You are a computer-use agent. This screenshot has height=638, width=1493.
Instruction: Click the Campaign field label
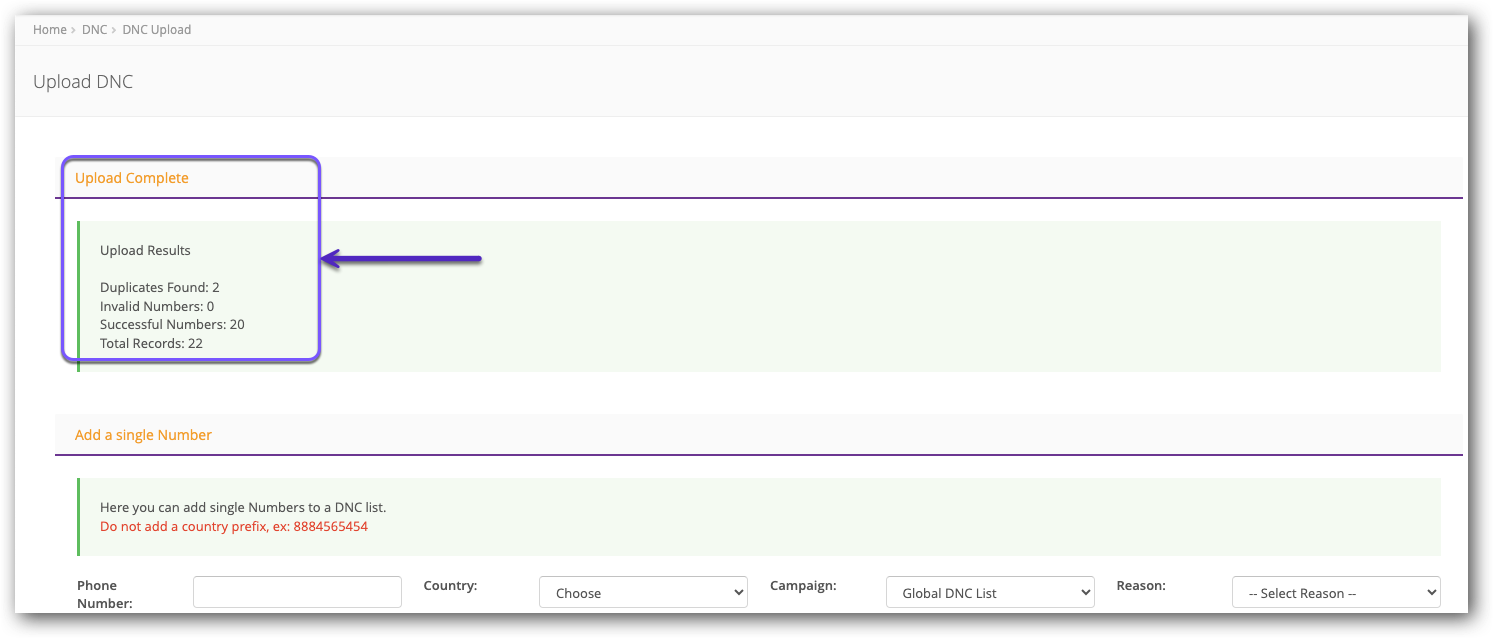tap(803, 585)
